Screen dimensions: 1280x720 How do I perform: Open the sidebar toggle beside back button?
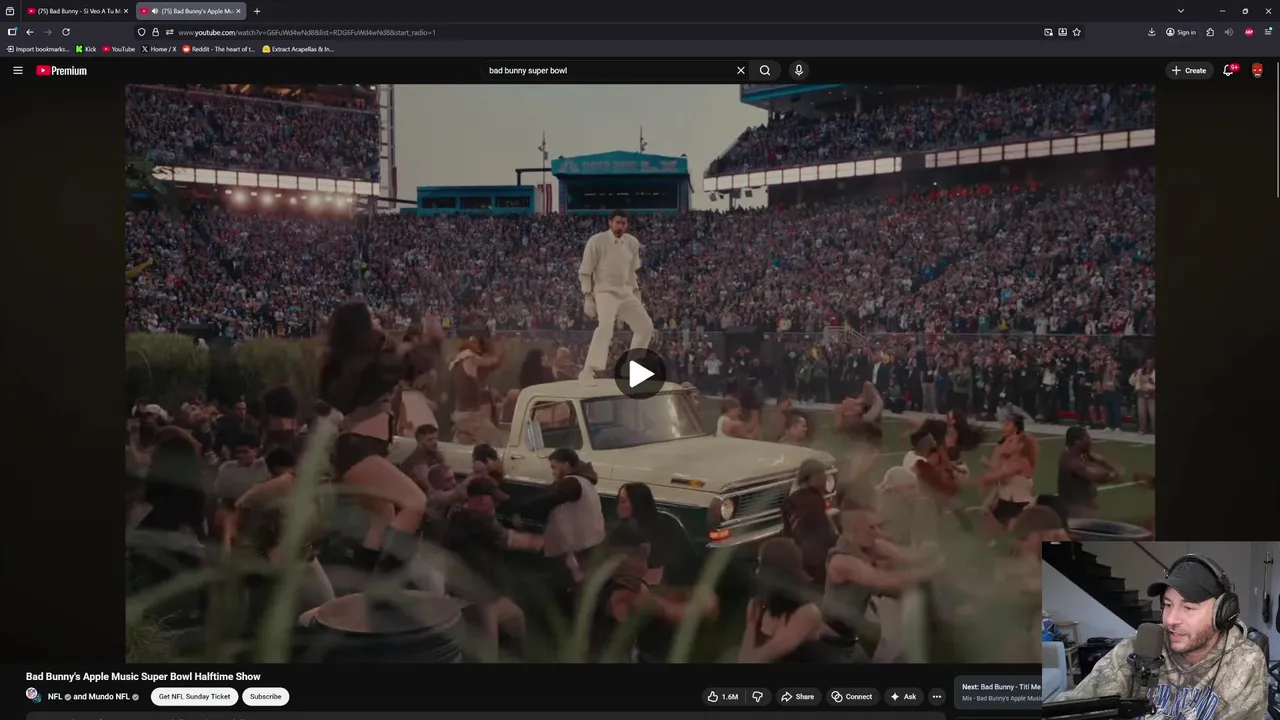(x=12, y=32)
